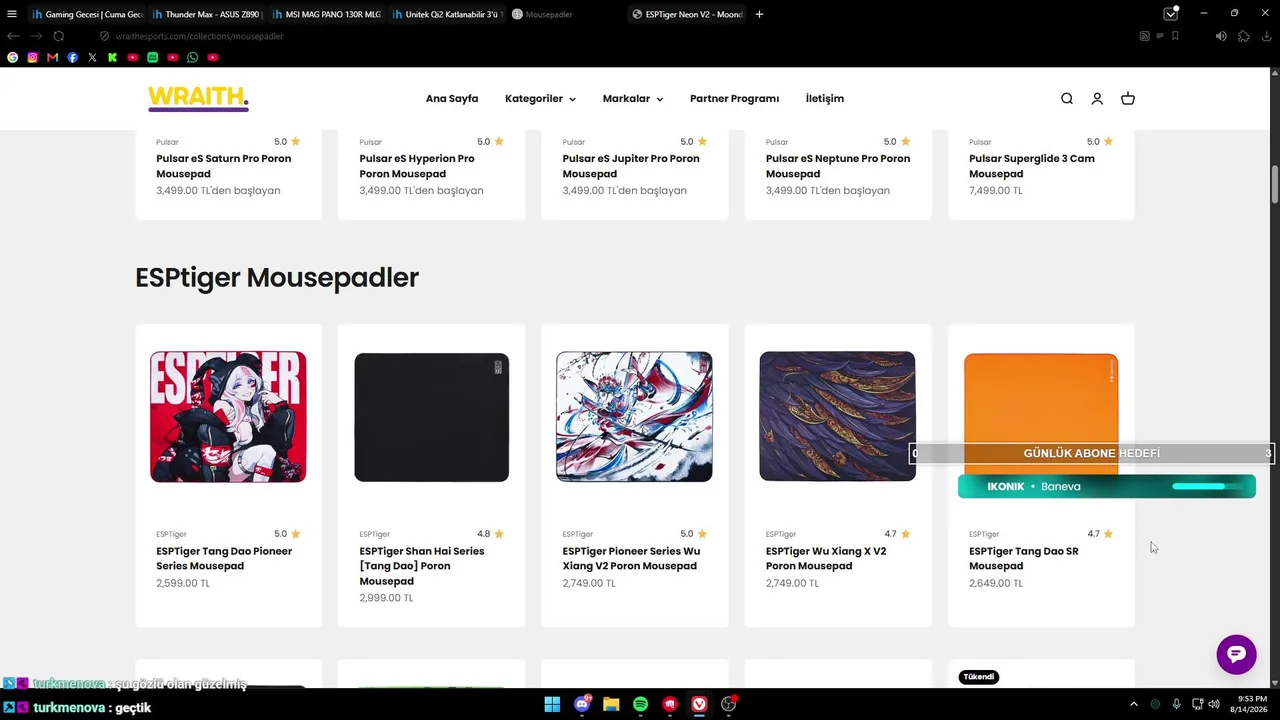Click the search icon in Wraith header
Viewport: 1280px width, 720px height.
pos(1067,99)
